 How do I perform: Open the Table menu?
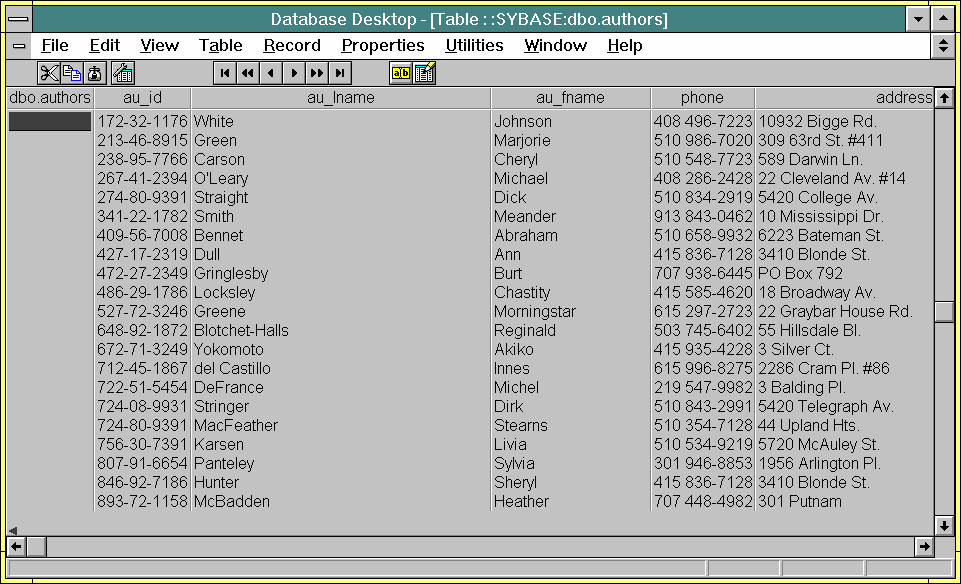point(220,45)
